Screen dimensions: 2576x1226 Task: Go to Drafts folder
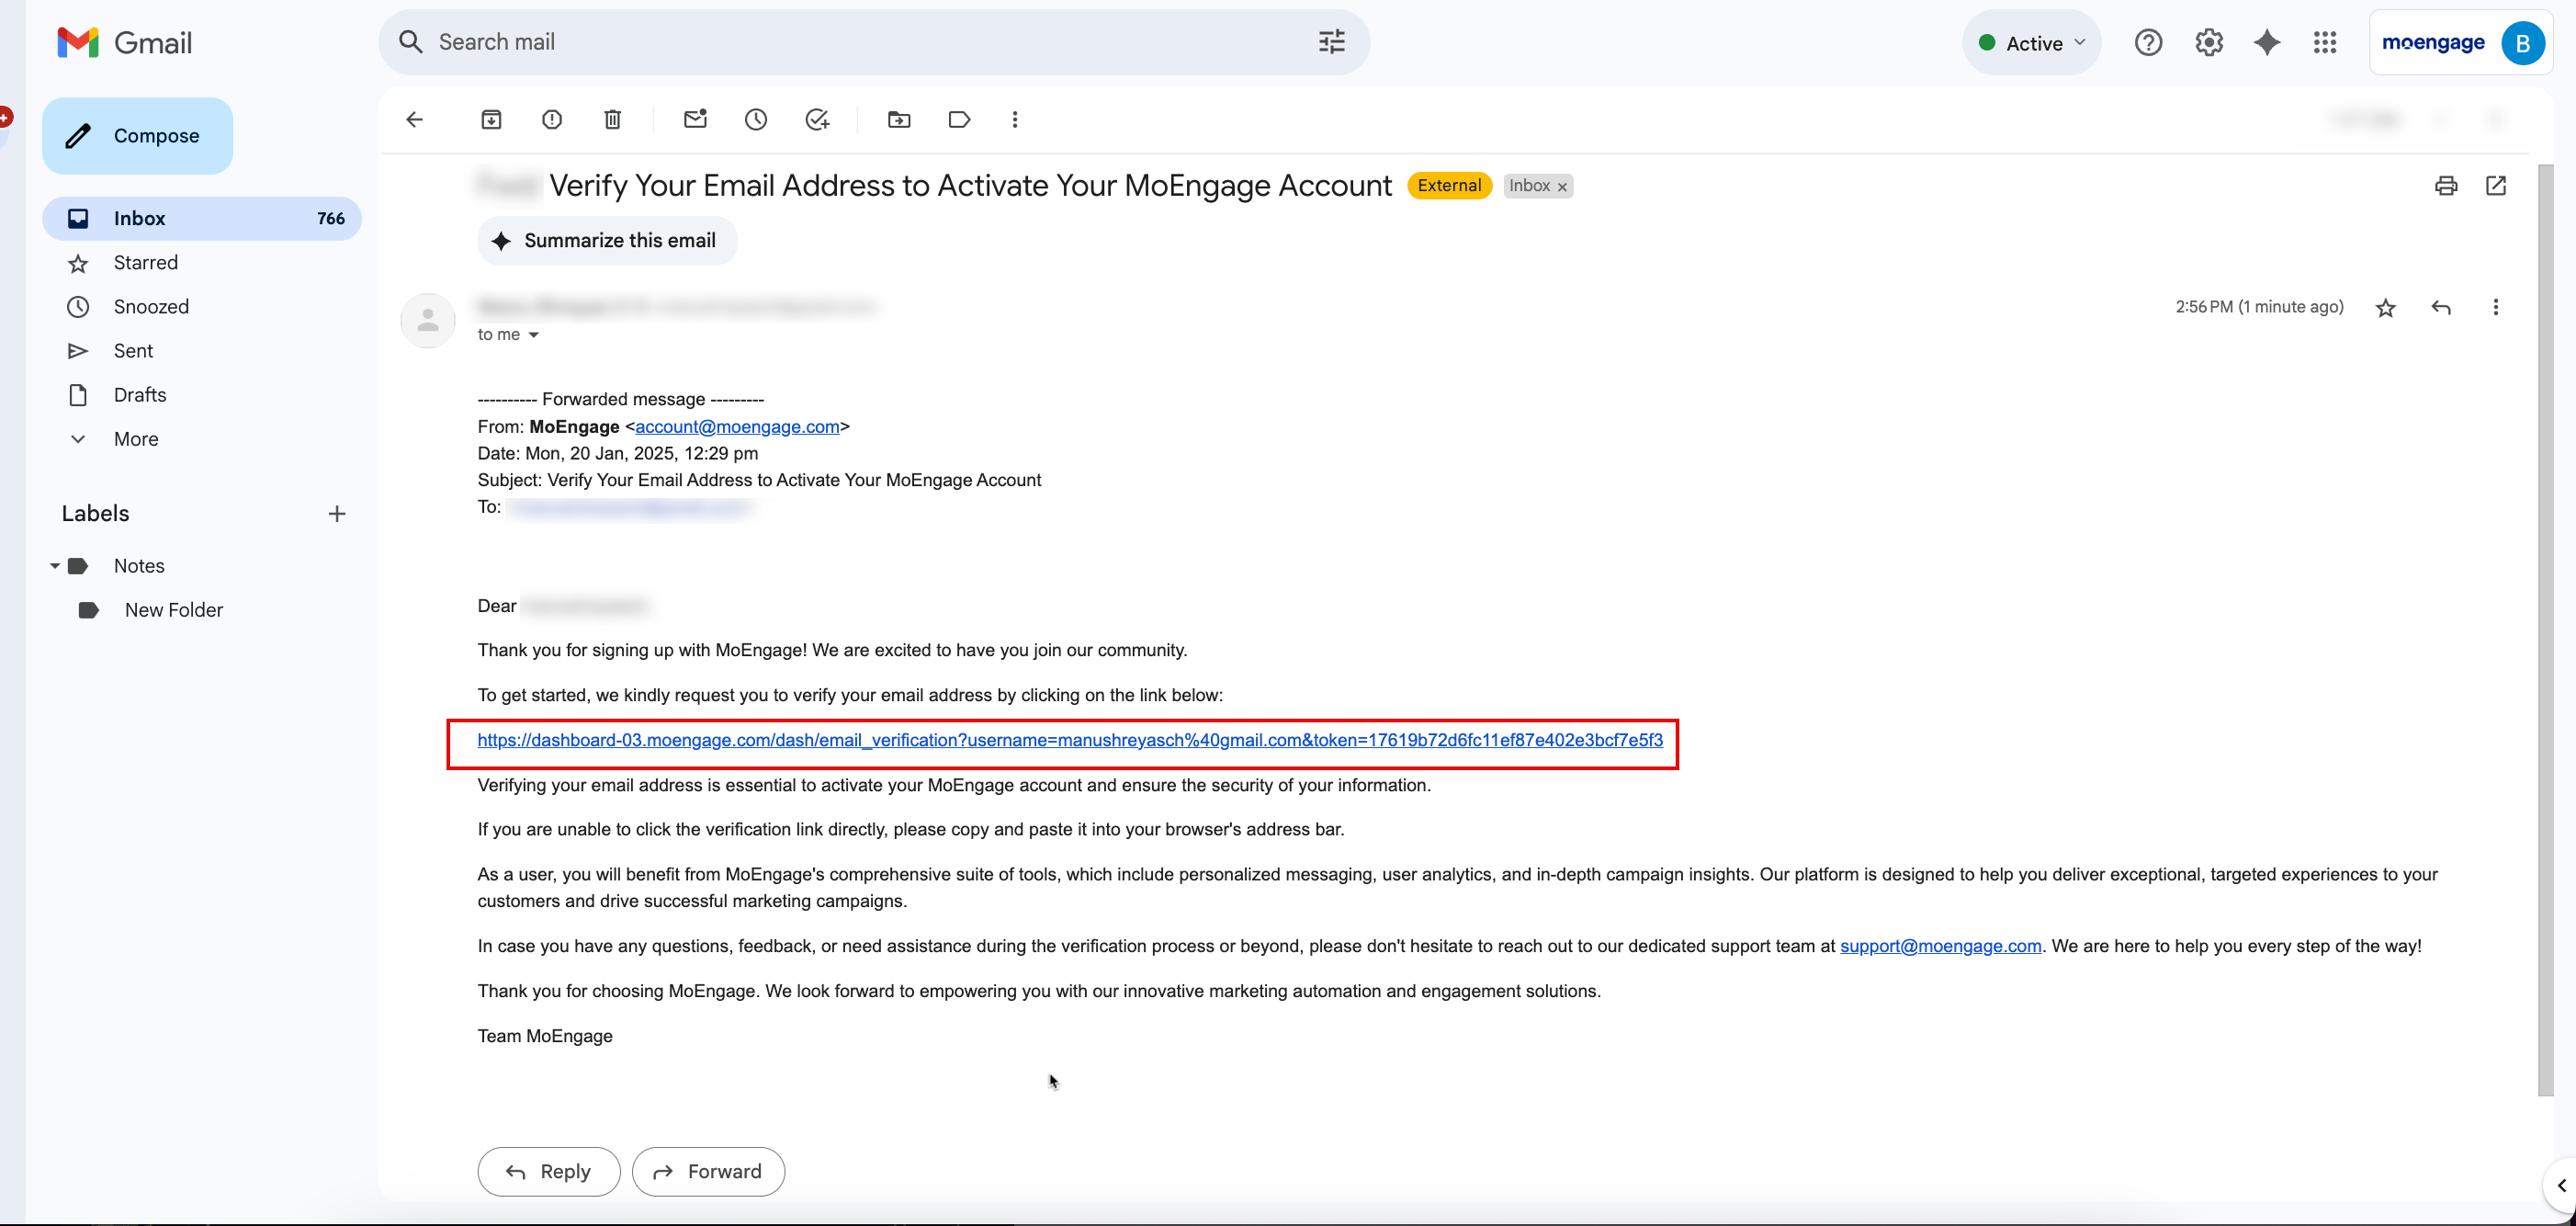click(x=140, y=395)
